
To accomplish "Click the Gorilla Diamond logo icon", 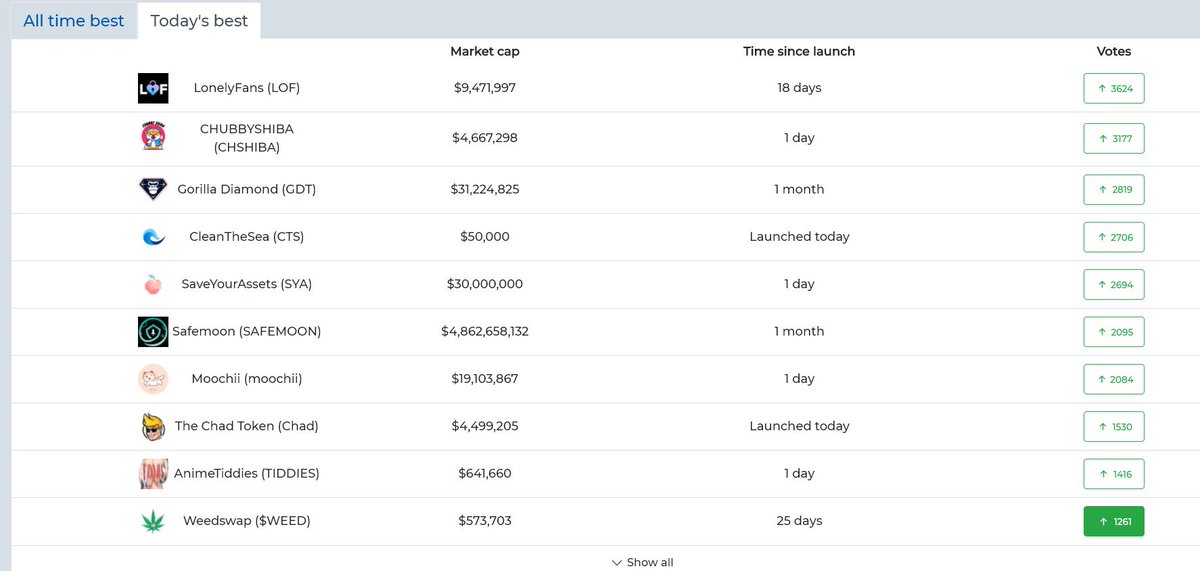I will pos(153,189).
